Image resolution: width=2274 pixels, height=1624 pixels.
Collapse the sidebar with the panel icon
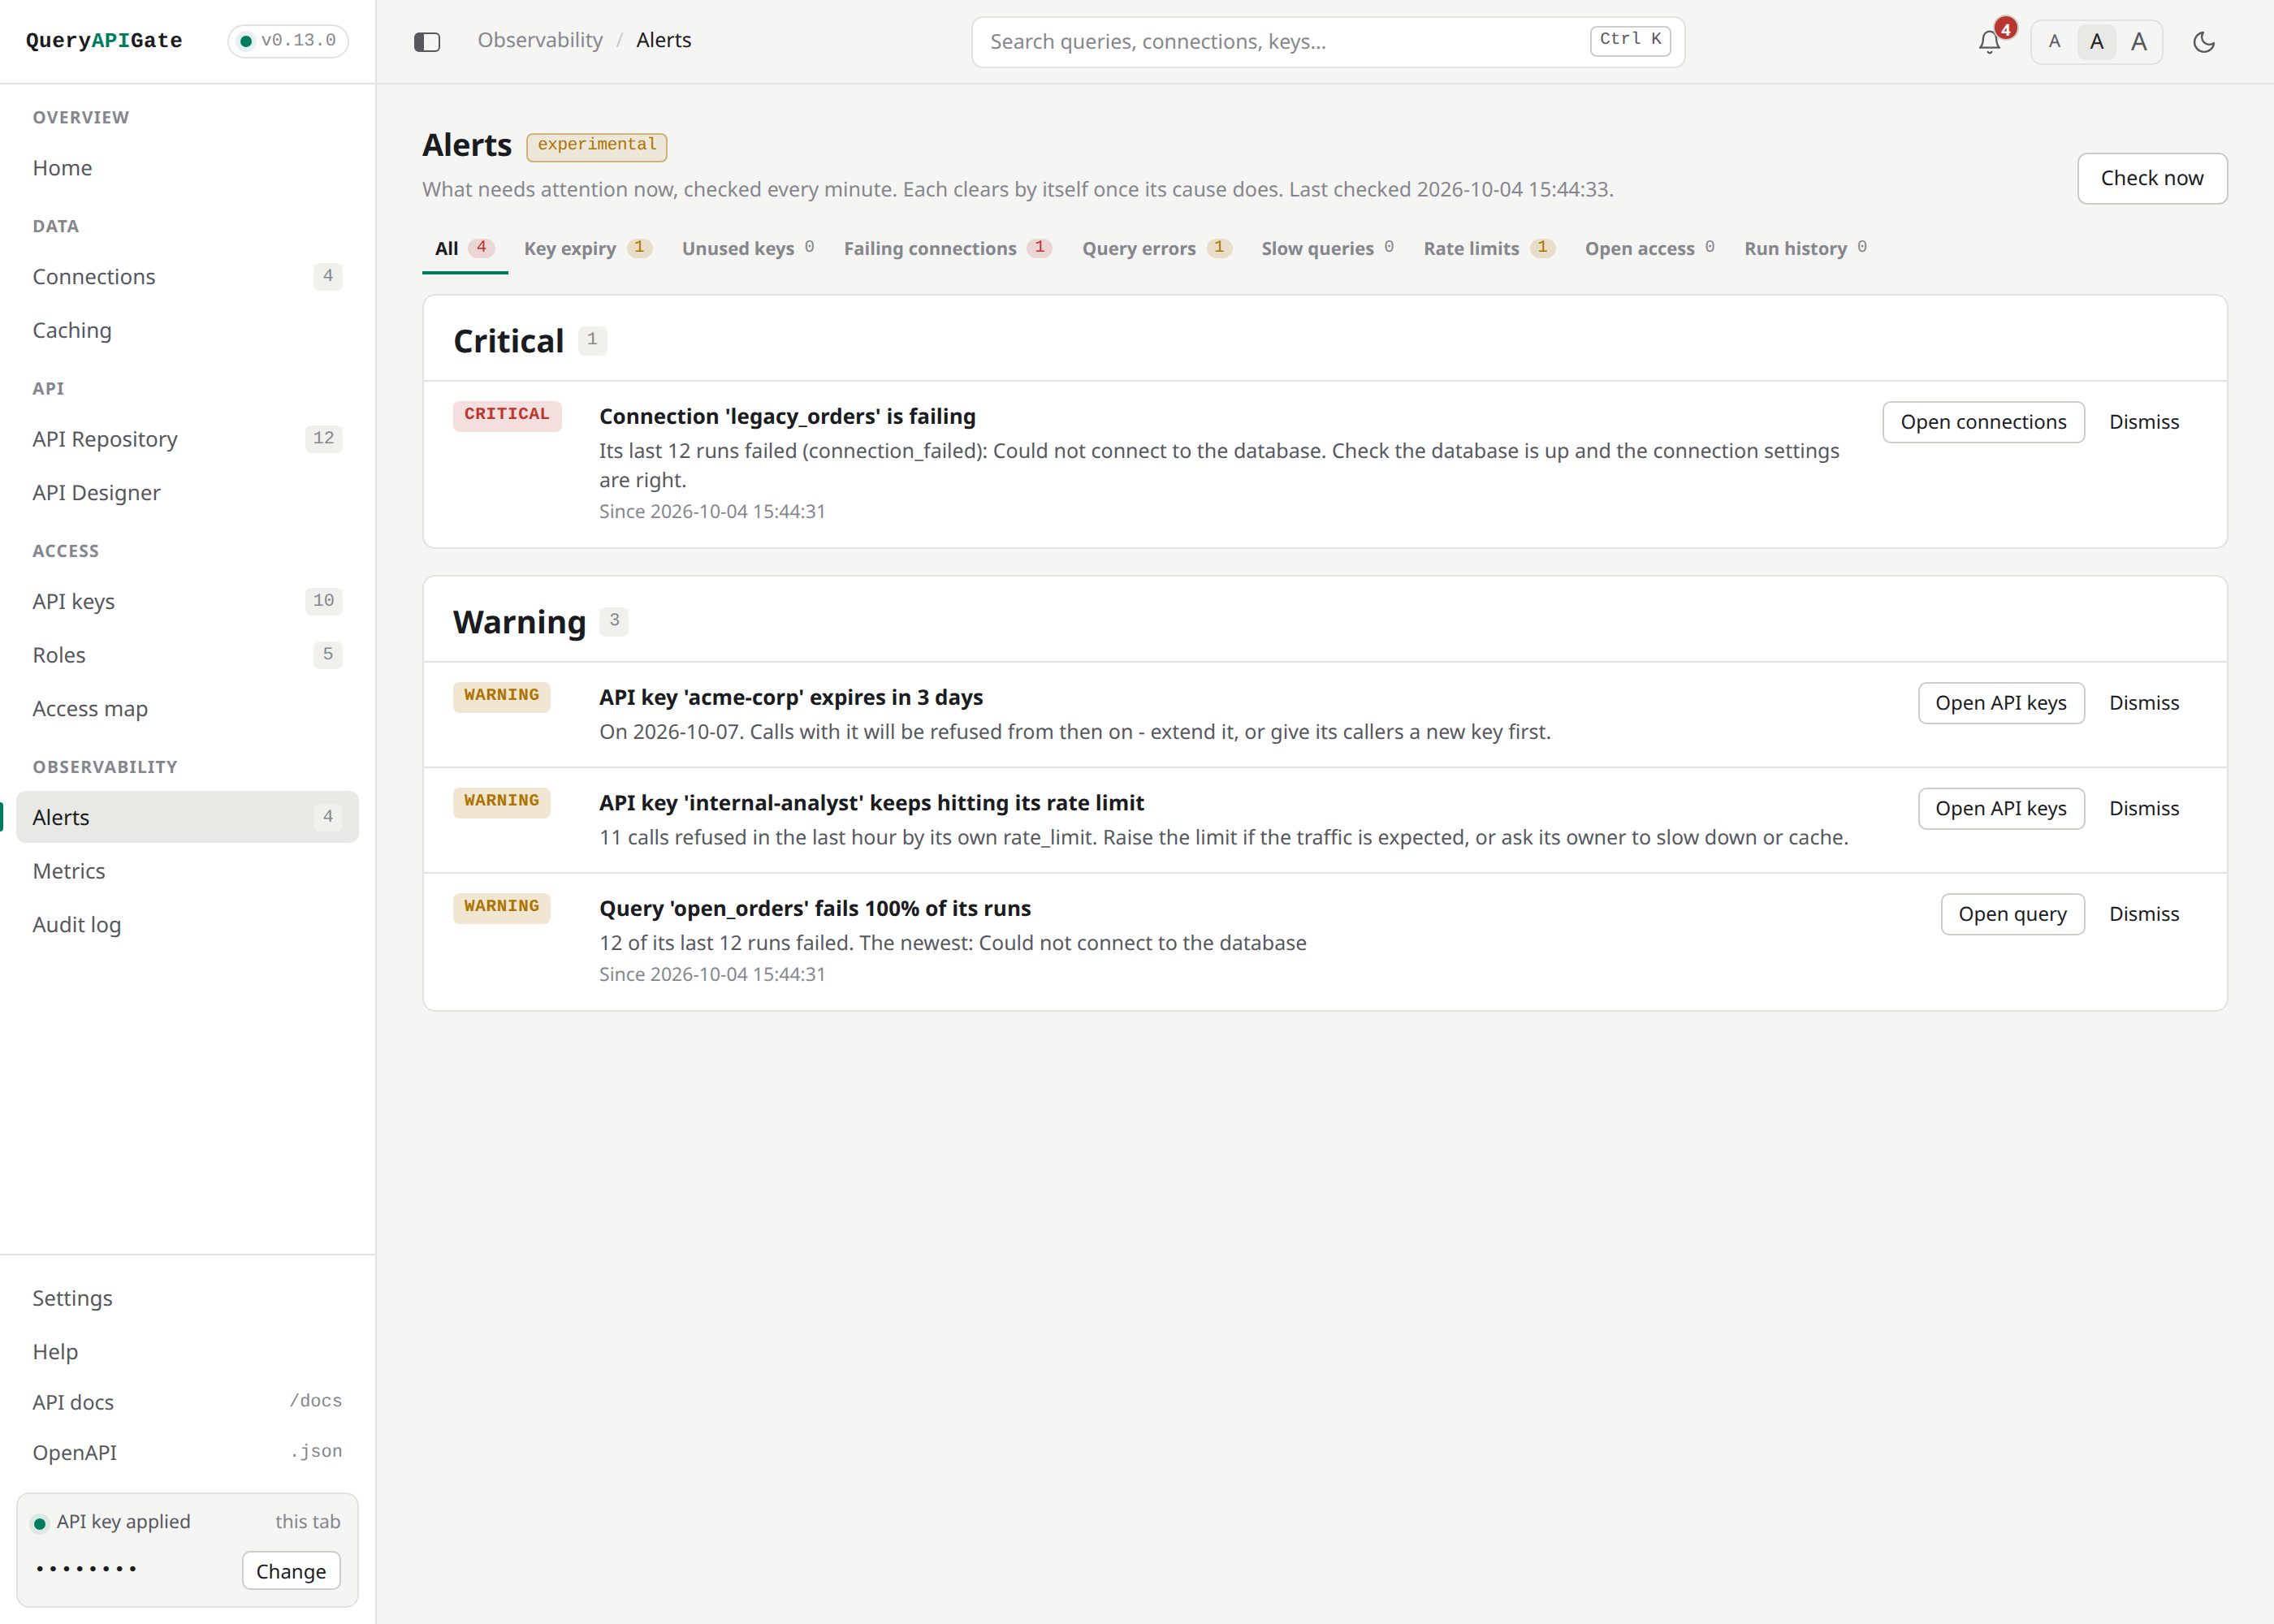coord(427,41)
